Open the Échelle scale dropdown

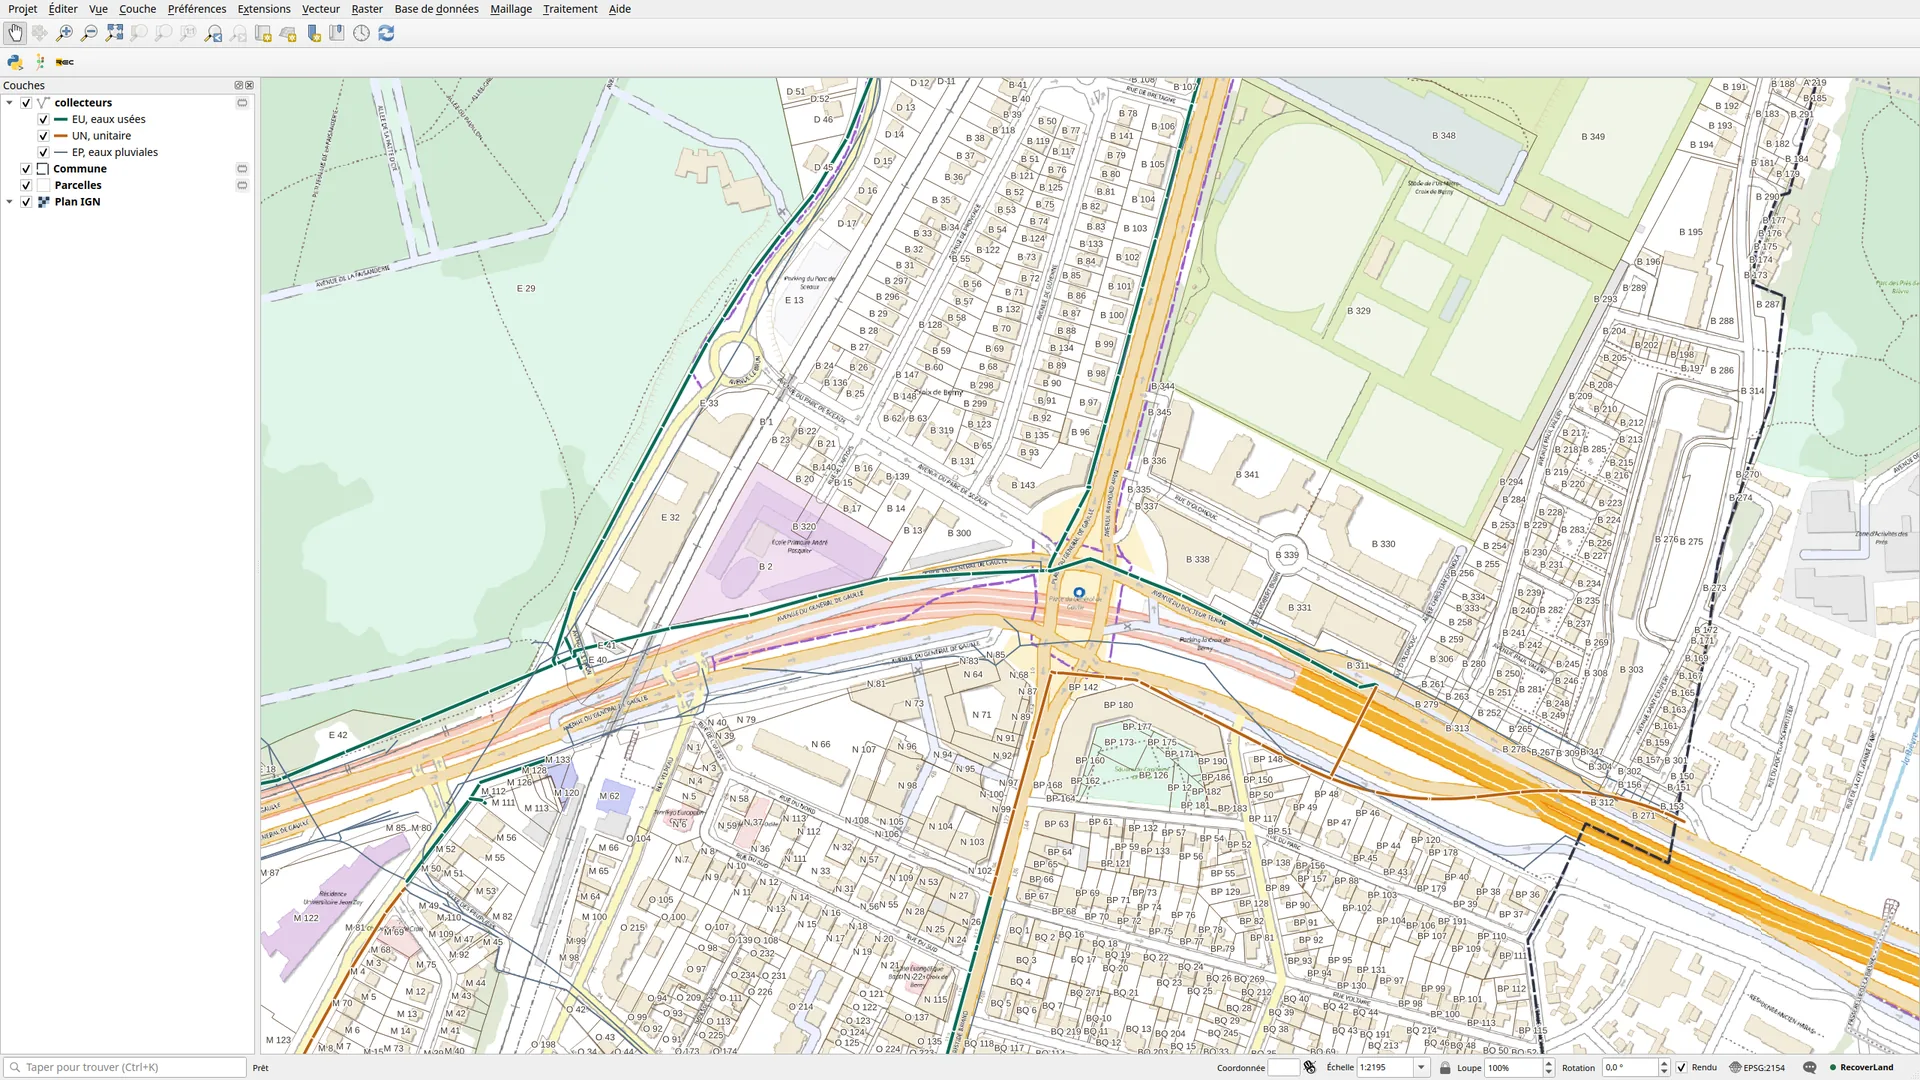click(1420, 1067)
